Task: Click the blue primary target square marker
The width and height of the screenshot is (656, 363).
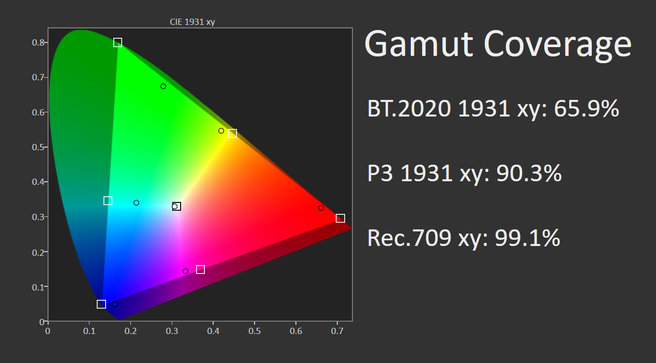Action: [101, 304]
